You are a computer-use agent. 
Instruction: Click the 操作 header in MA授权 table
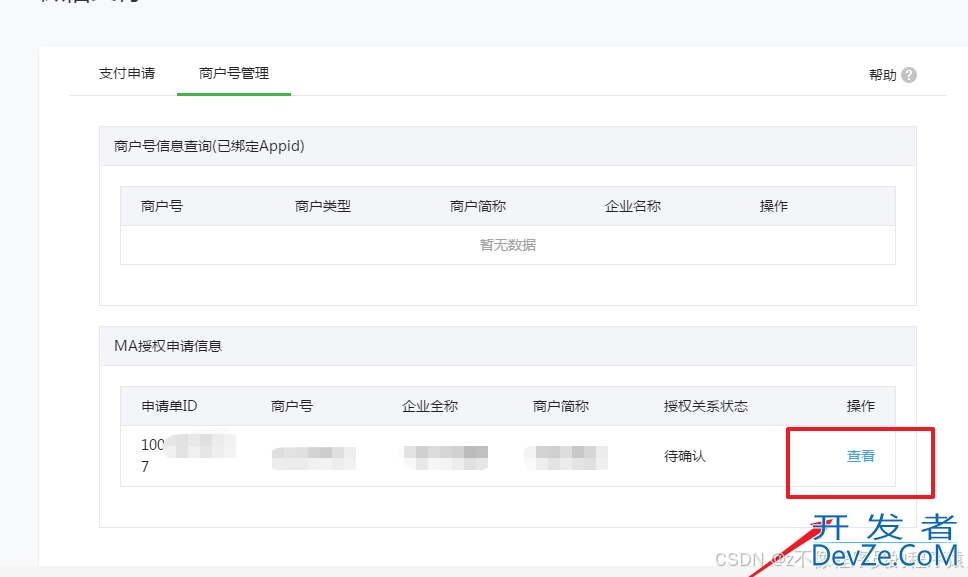(861, 406)
